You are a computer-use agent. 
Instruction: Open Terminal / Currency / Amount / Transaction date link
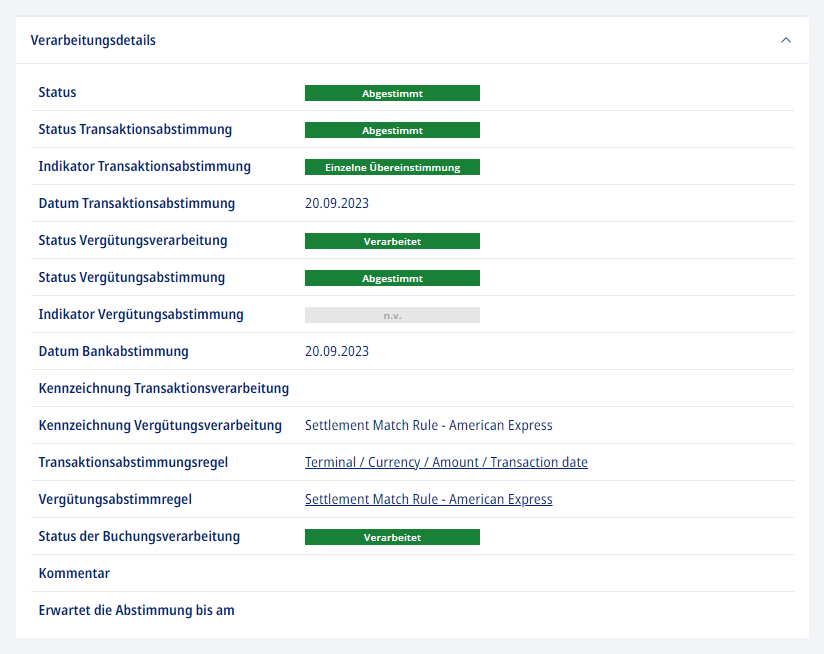(446, 462)
